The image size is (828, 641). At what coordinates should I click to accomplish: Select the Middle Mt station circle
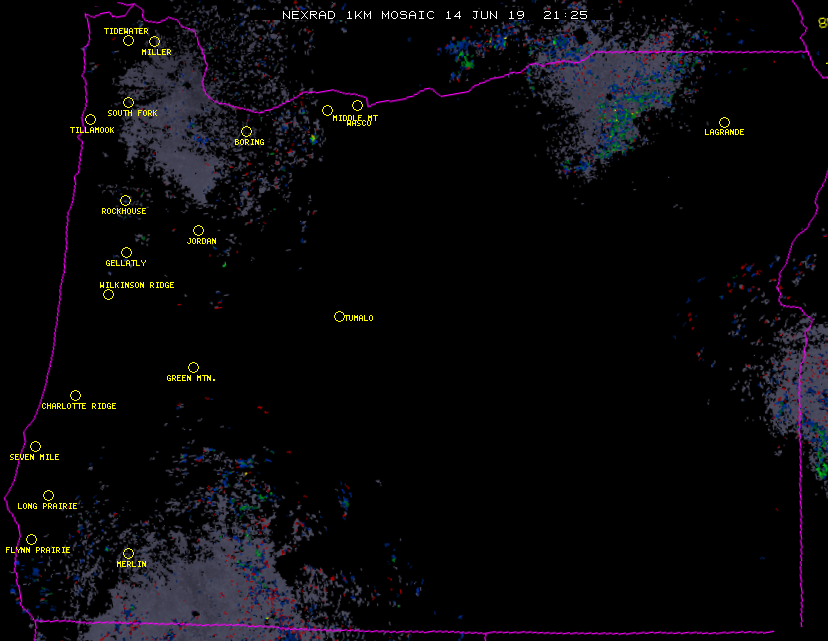(x=327, y=110)
